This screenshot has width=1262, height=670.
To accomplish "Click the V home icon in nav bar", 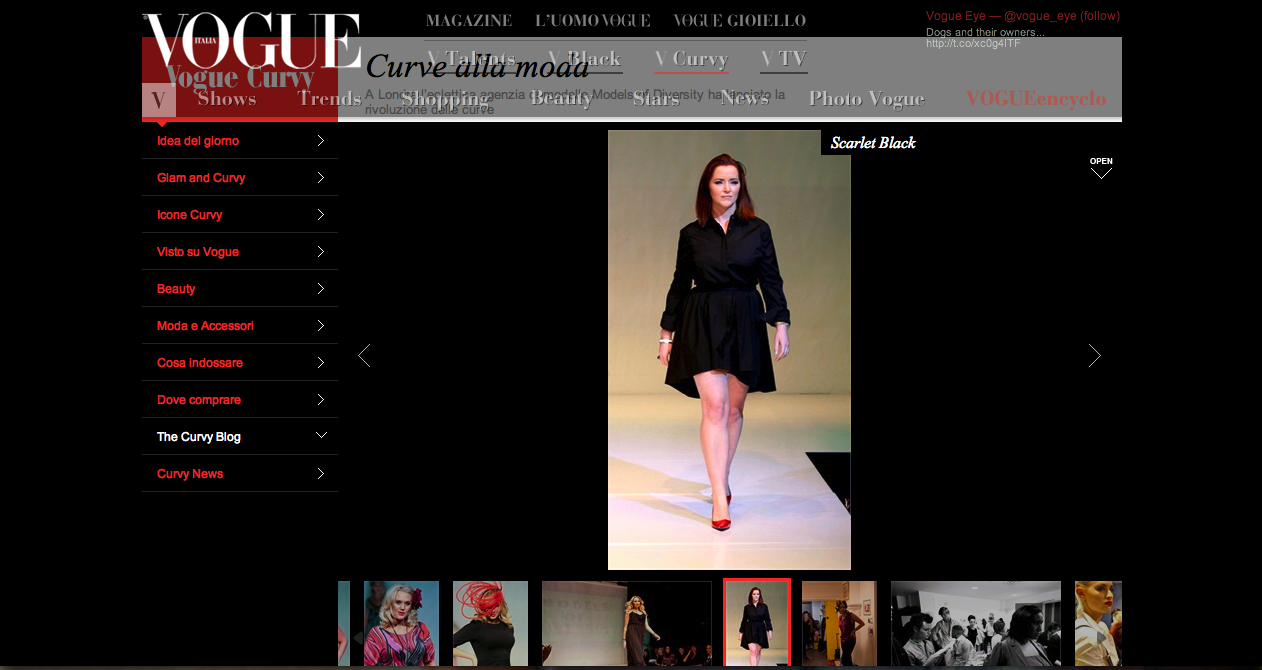I will (x=159, y=99).
